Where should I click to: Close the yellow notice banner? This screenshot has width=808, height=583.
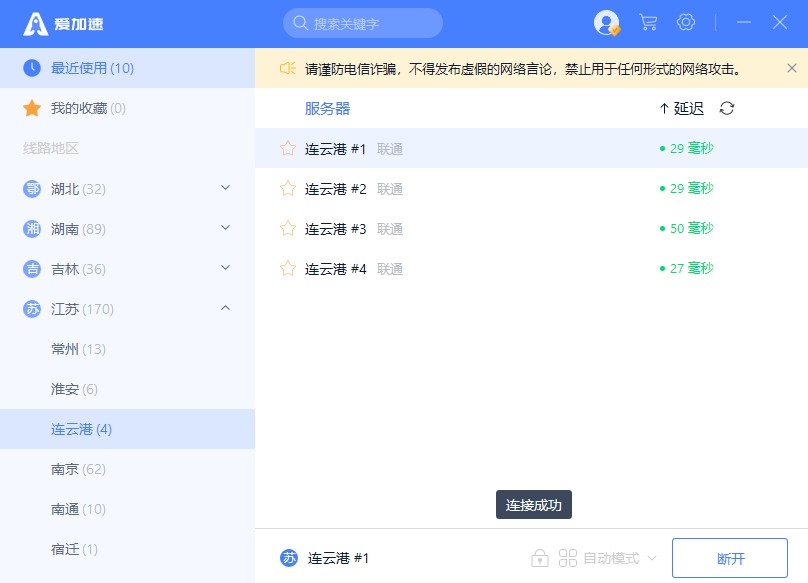click(x=792, y=68)
